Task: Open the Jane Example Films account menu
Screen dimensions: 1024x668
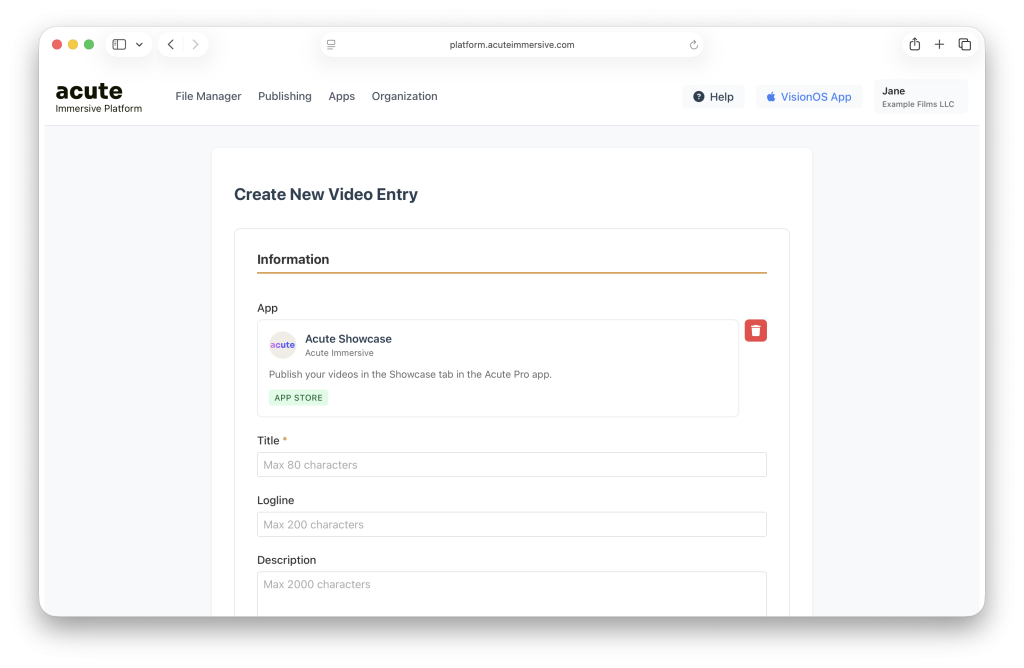Action: (x=920, y=97)
